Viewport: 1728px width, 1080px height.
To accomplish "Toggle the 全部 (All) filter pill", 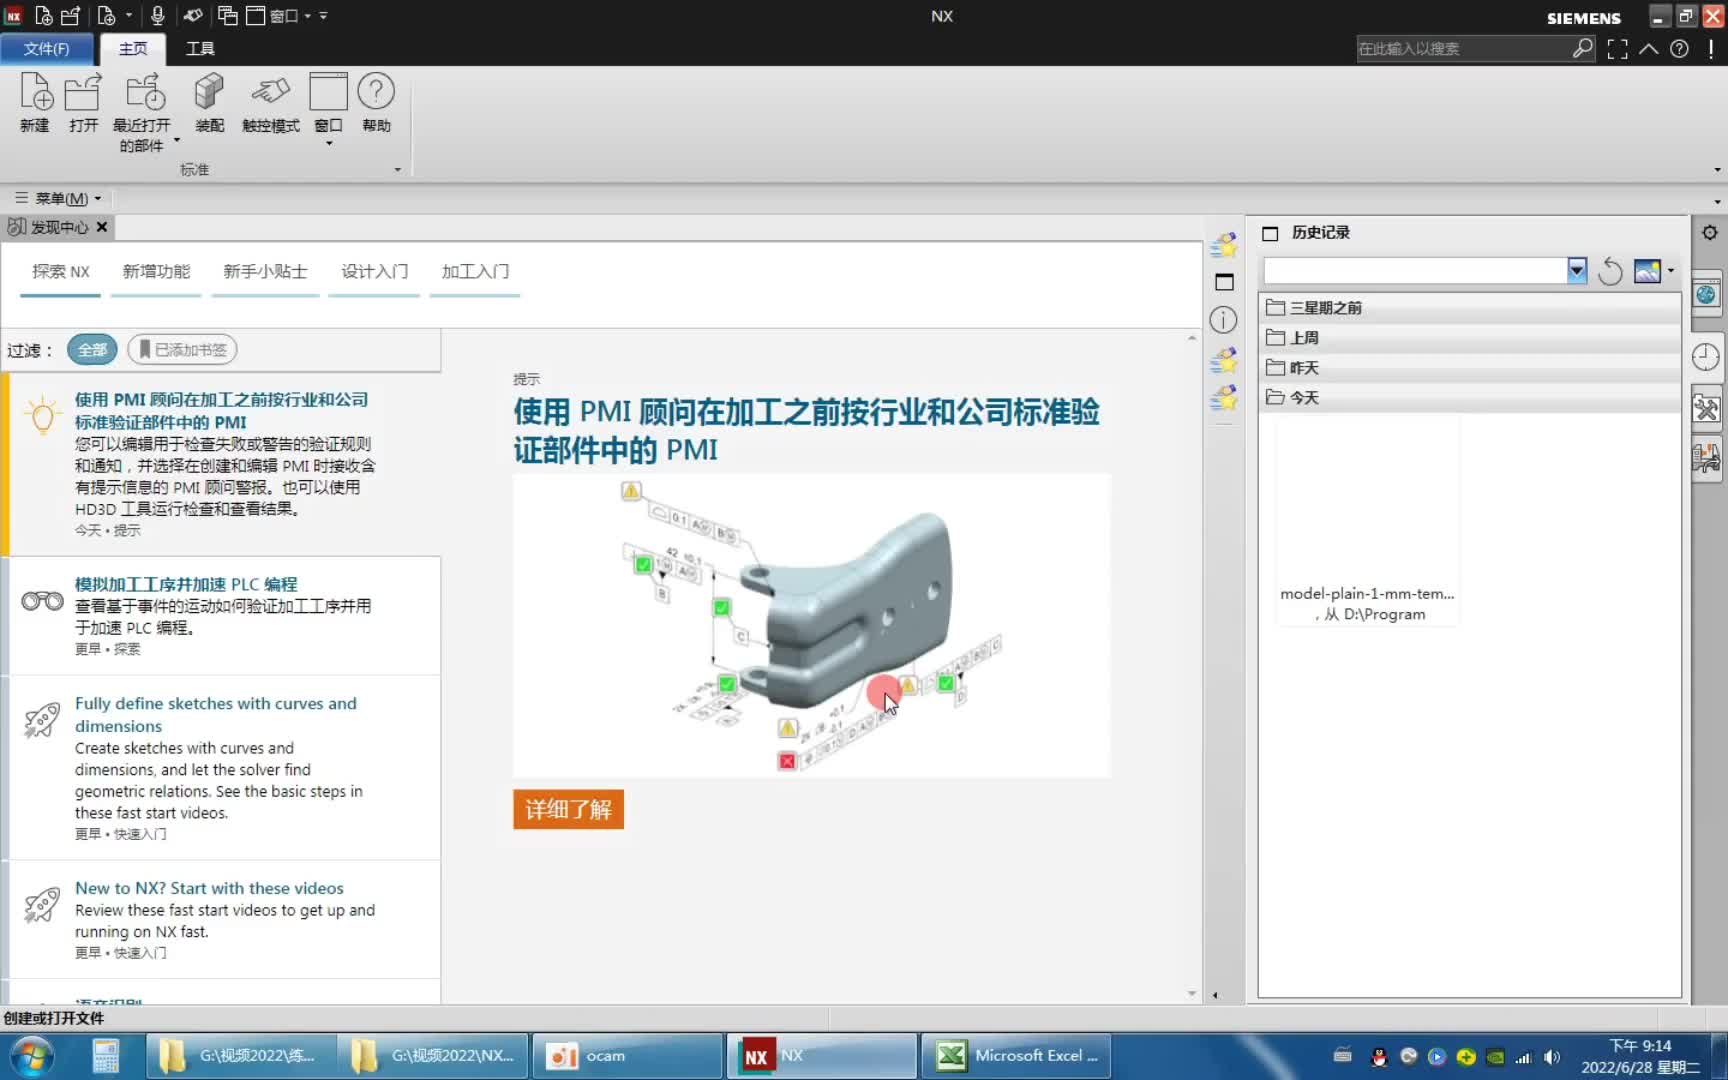I will (92, 350).
